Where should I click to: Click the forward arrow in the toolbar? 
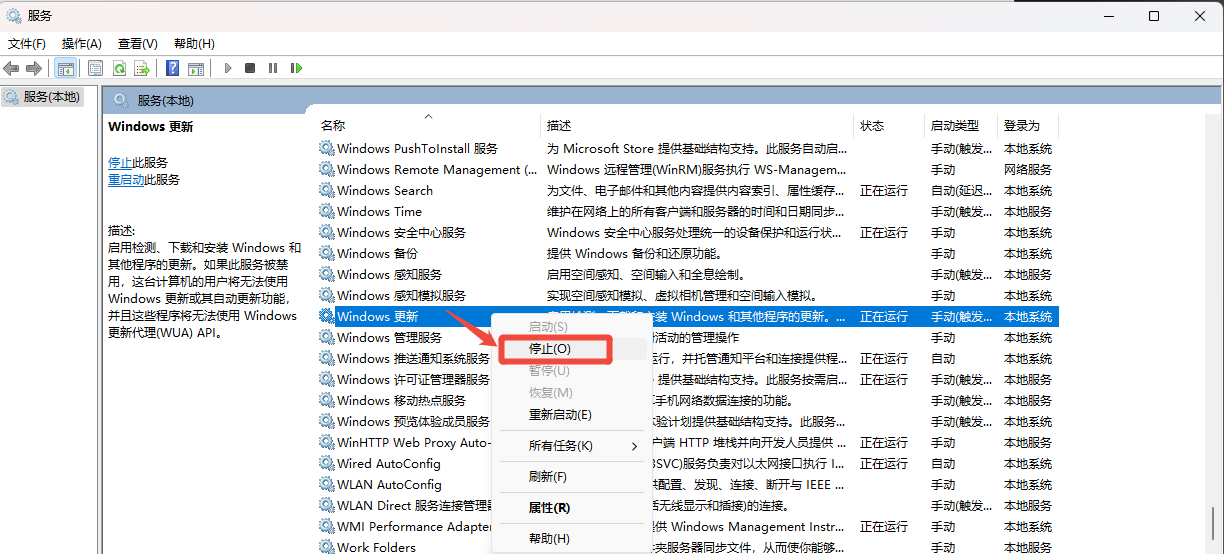coord(33,68)
